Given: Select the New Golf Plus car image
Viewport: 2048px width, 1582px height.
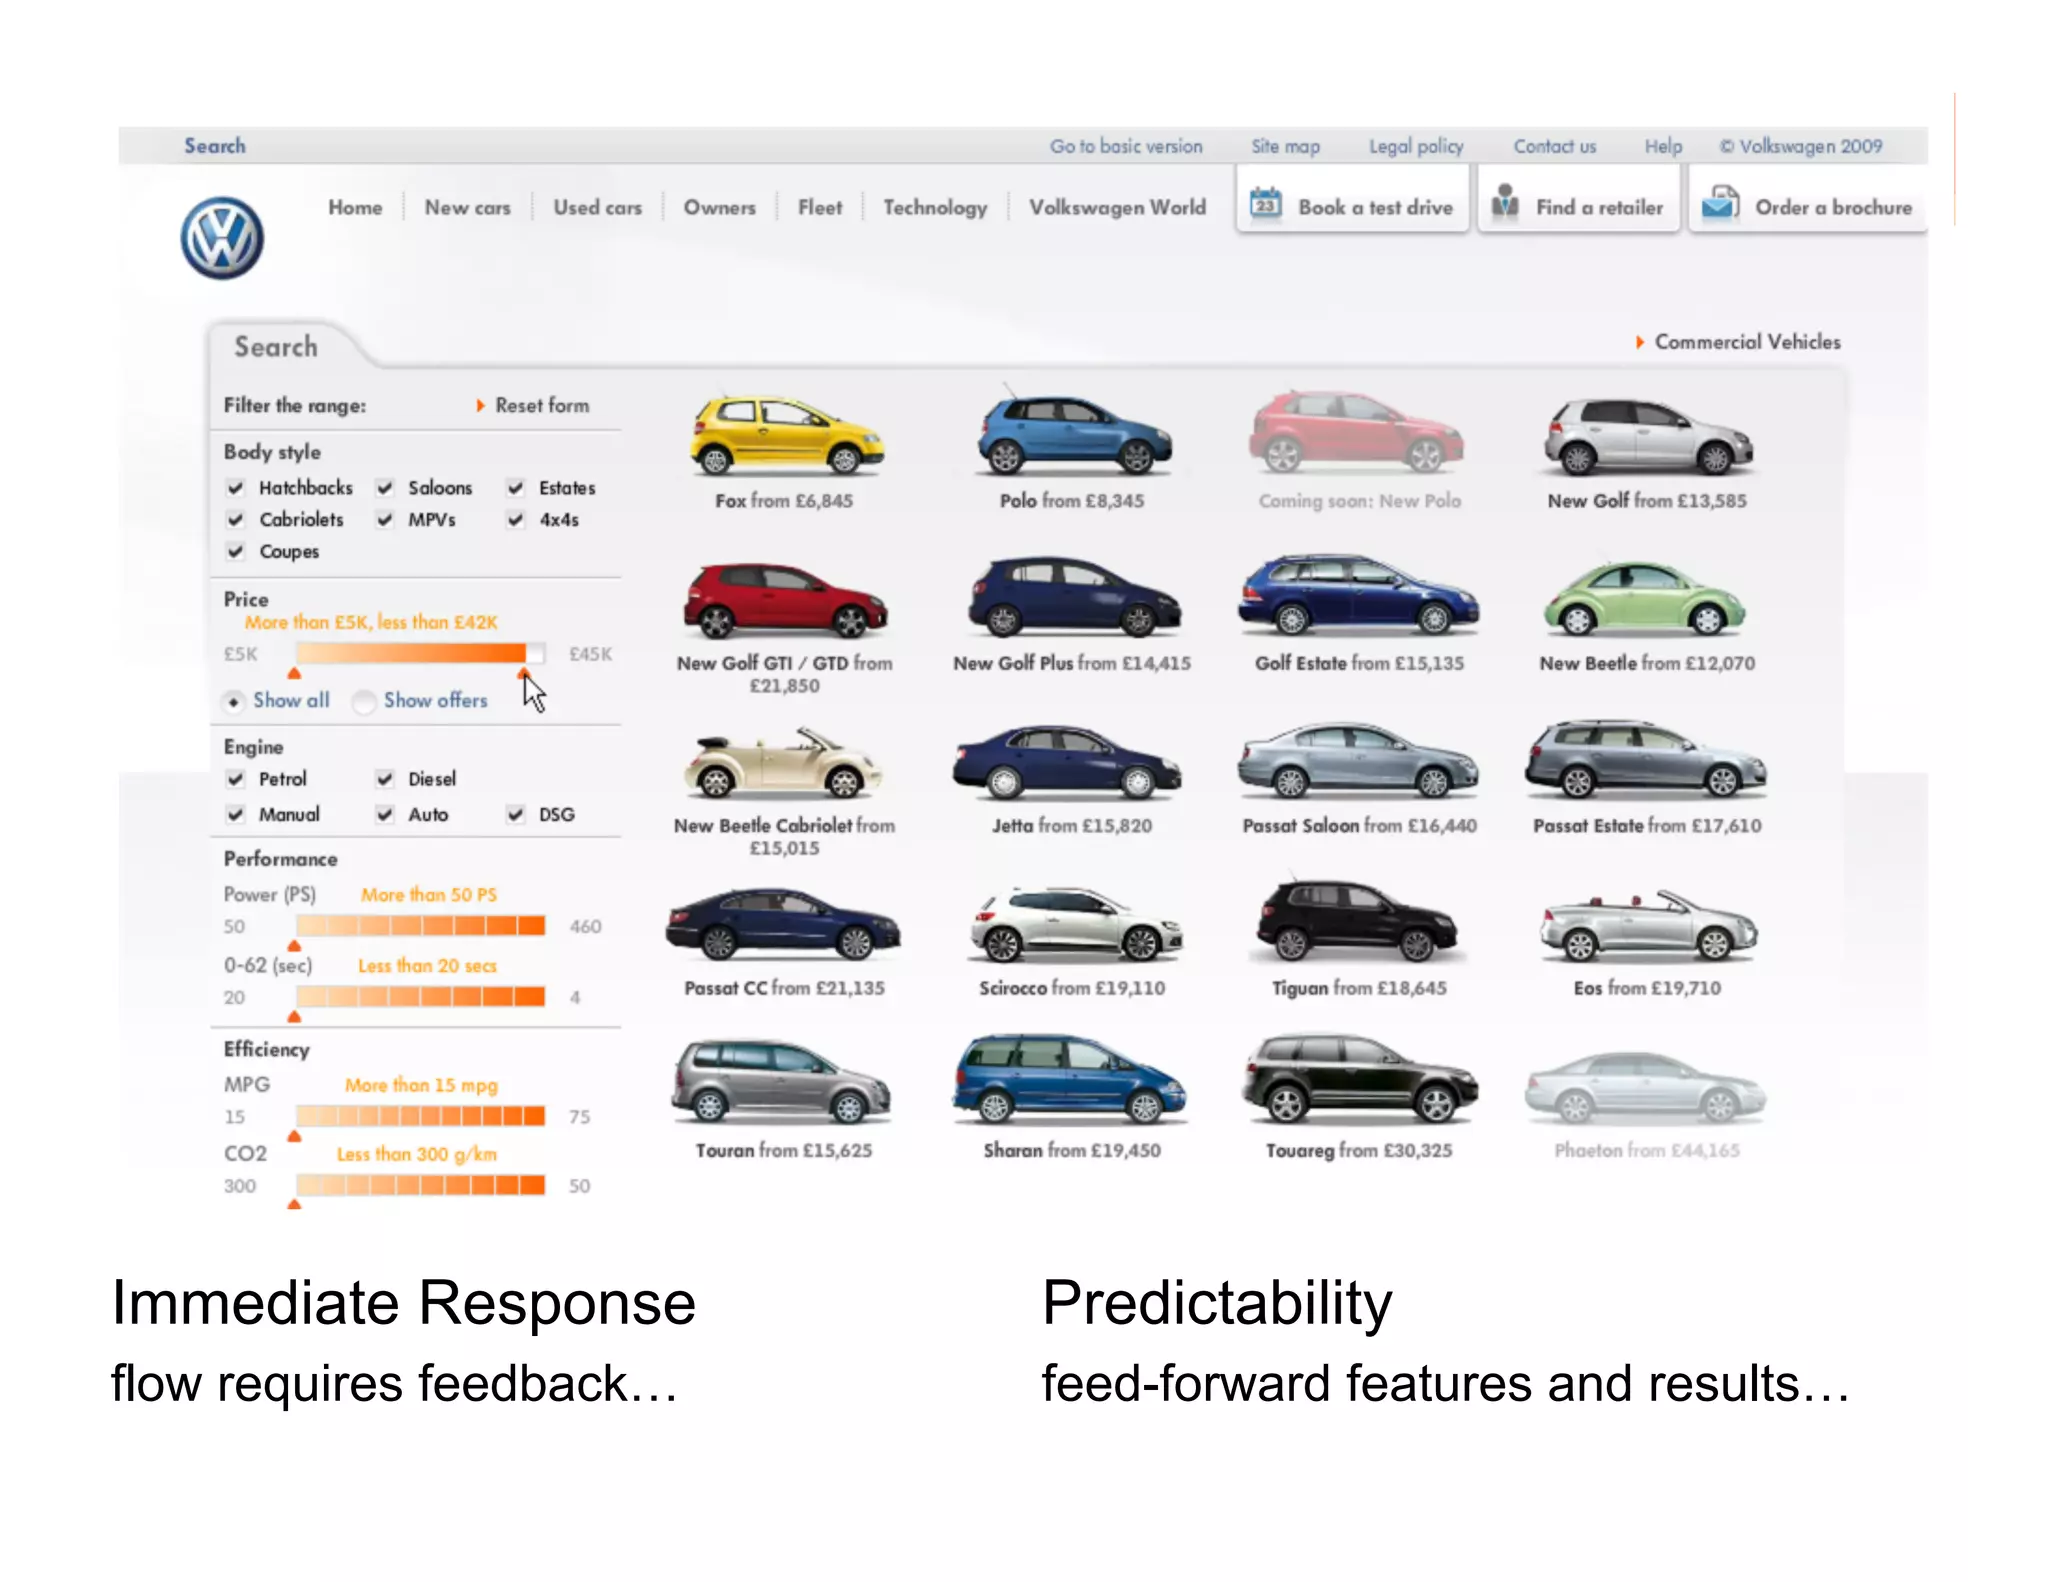Looking at the screenshot, I should [x=1073, y=598].
